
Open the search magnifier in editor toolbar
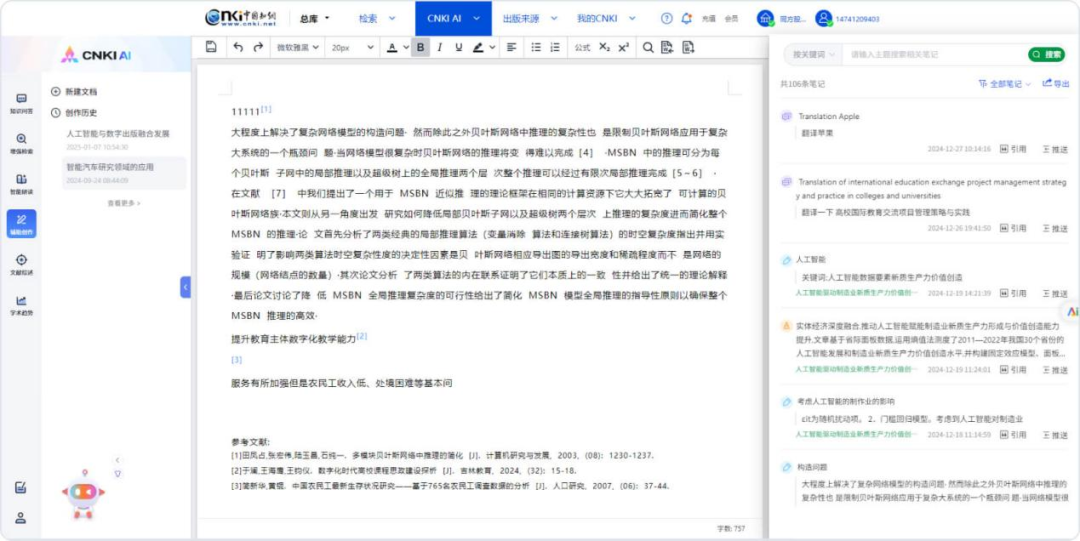[648, 47]
